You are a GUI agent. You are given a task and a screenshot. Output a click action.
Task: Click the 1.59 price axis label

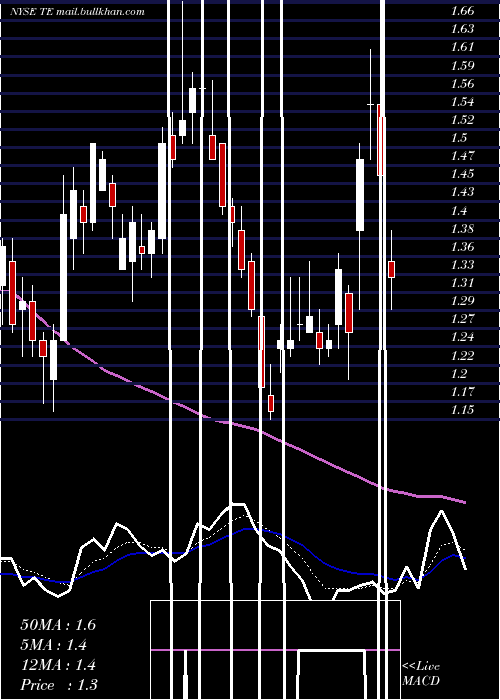click(462, 65)
